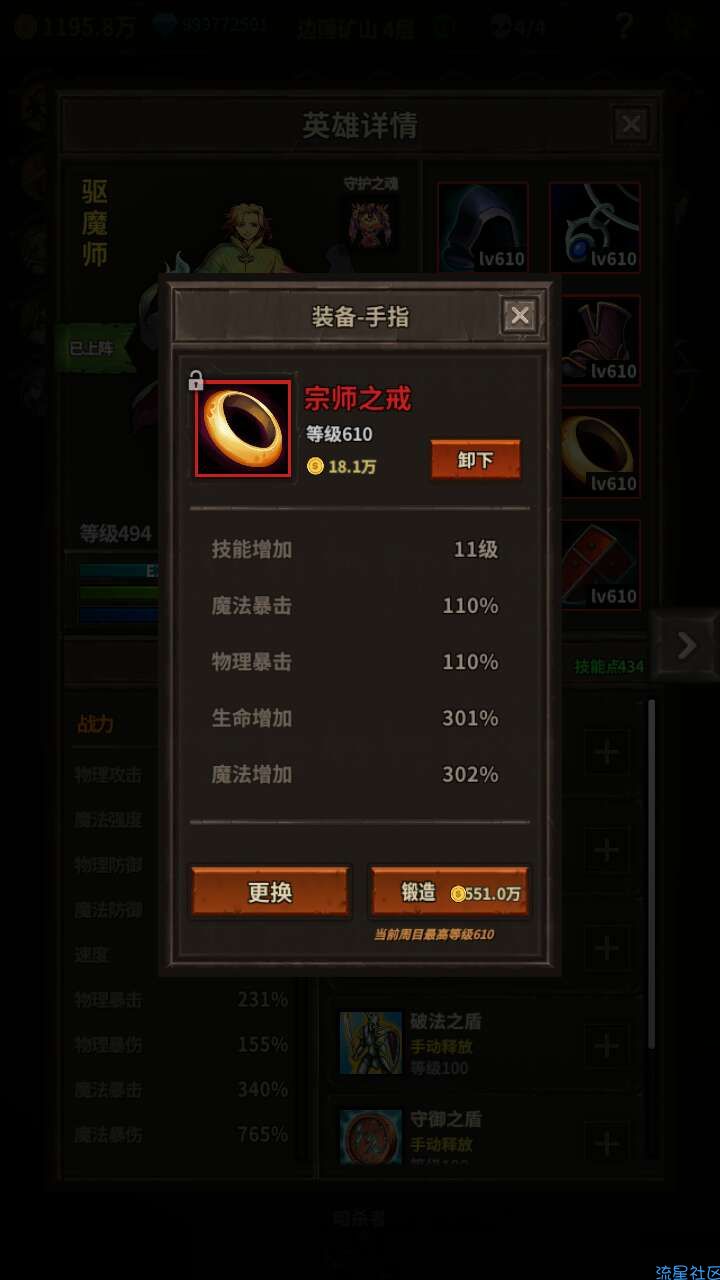Toggle the lock icon on the ring

[x=196, y=380]
